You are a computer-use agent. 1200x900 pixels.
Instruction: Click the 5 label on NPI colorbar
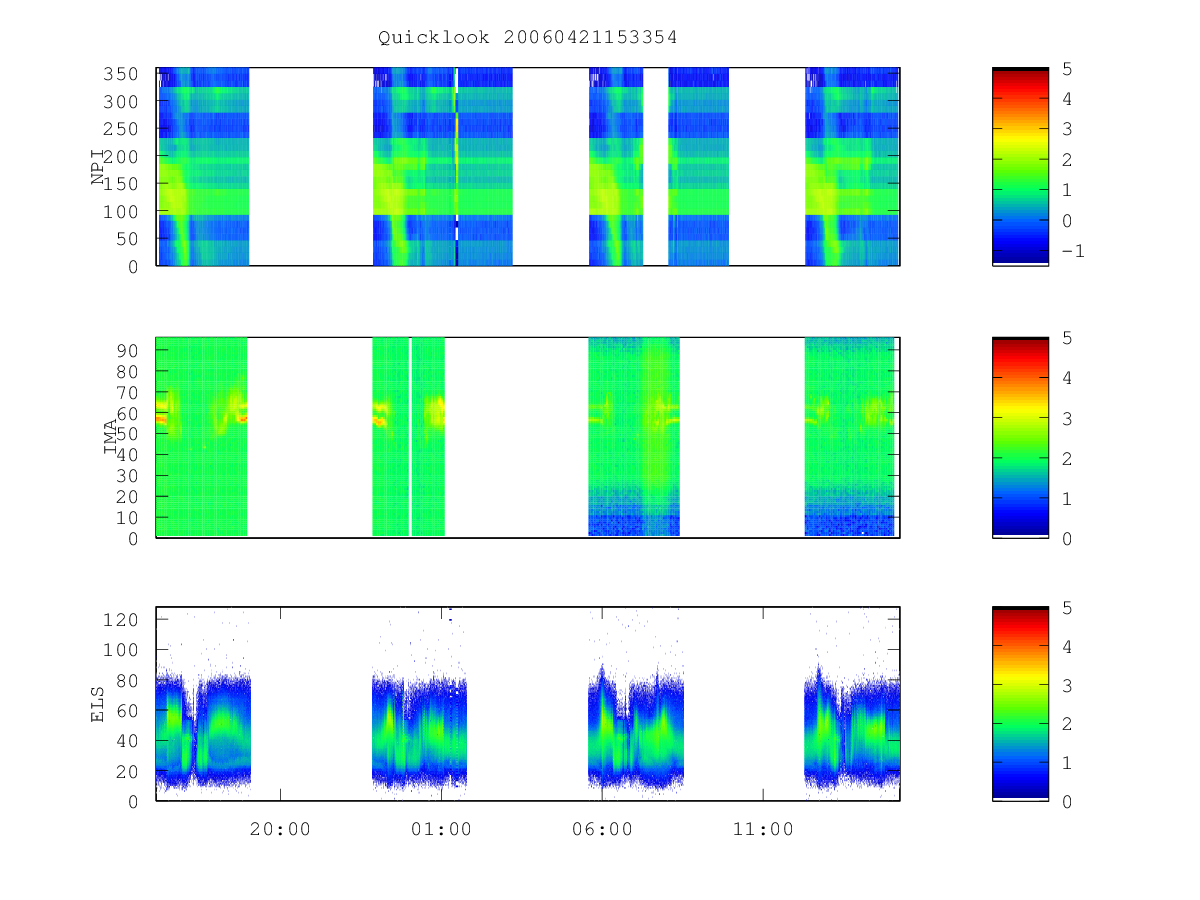click(x=1066, y=68)
